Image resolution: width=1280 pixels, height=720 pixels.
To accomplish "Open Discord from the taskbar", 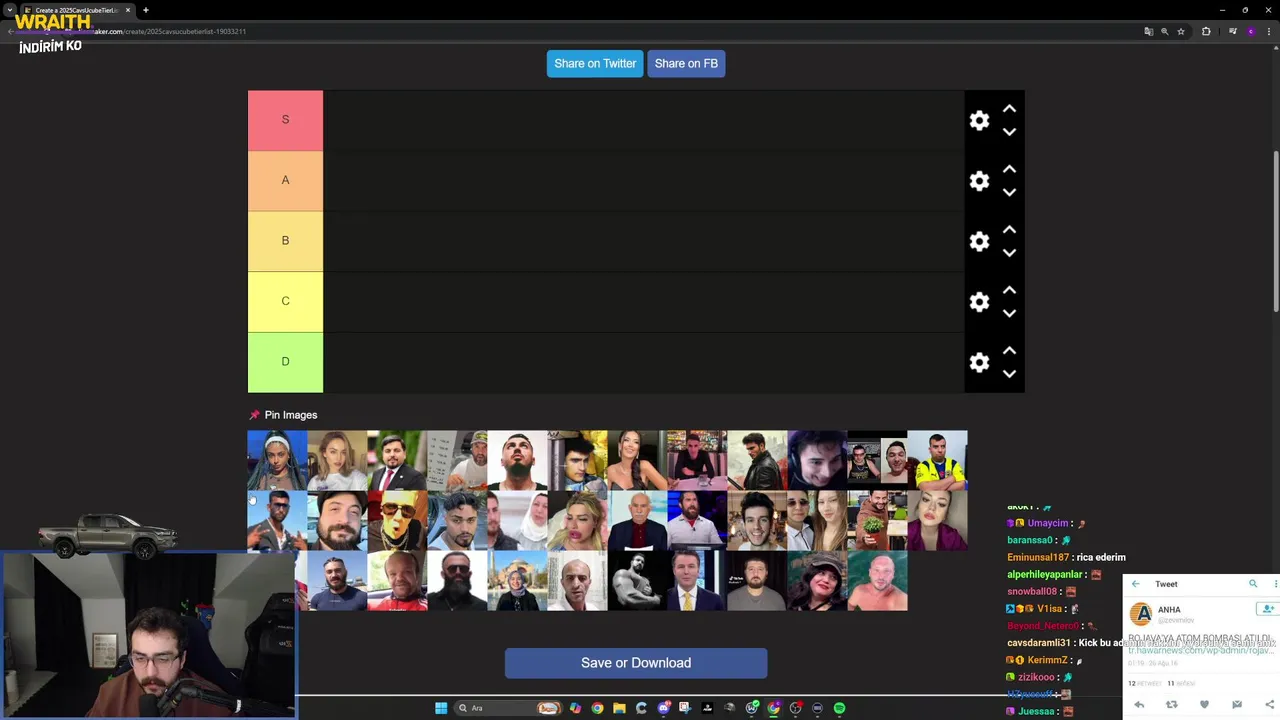I will 663,708.
